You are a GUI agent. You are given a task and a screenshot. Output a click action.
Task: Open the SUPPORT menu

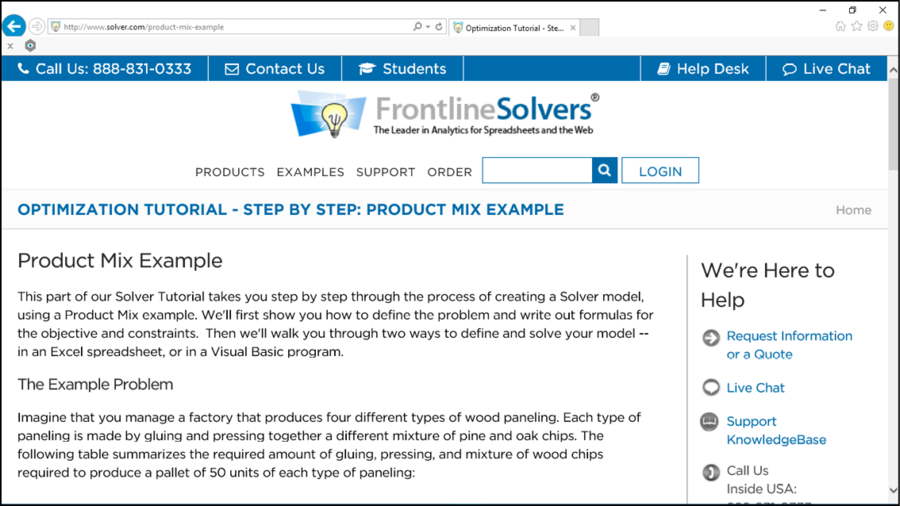[386, 172]
